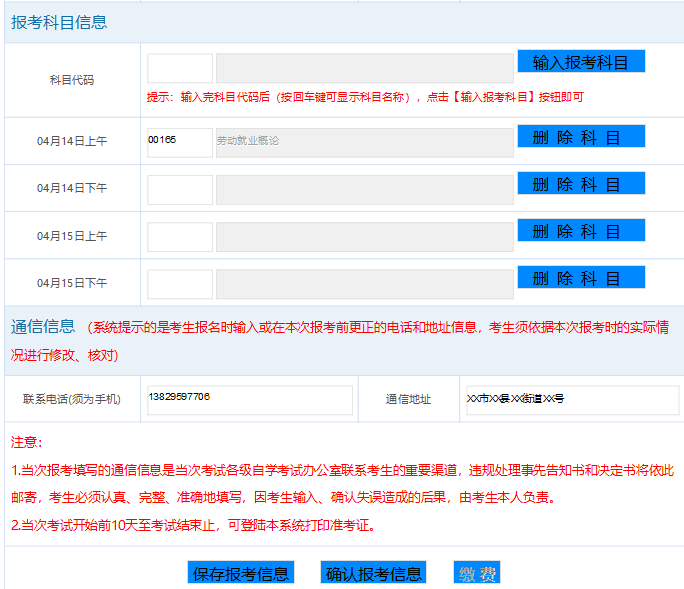Image resolution: width=684 pixels, height=589 pixels.
Task: Click the gray name field for 04月14日下午
Action: pyautogui.click(x=365, y=190)
